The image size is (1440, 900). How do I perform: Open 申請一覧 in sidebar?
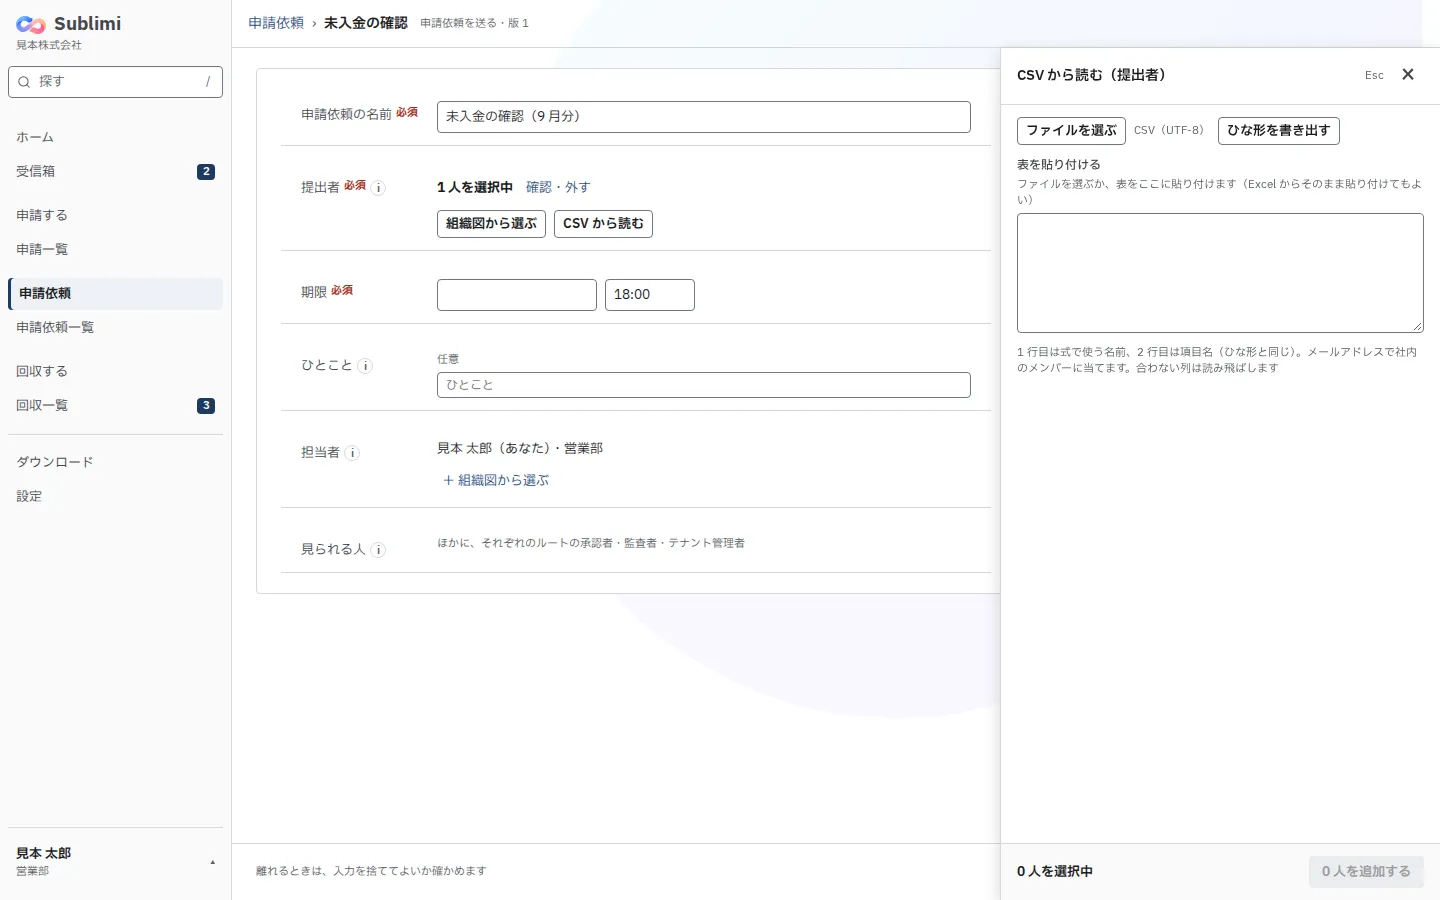(x=115, y=249)
